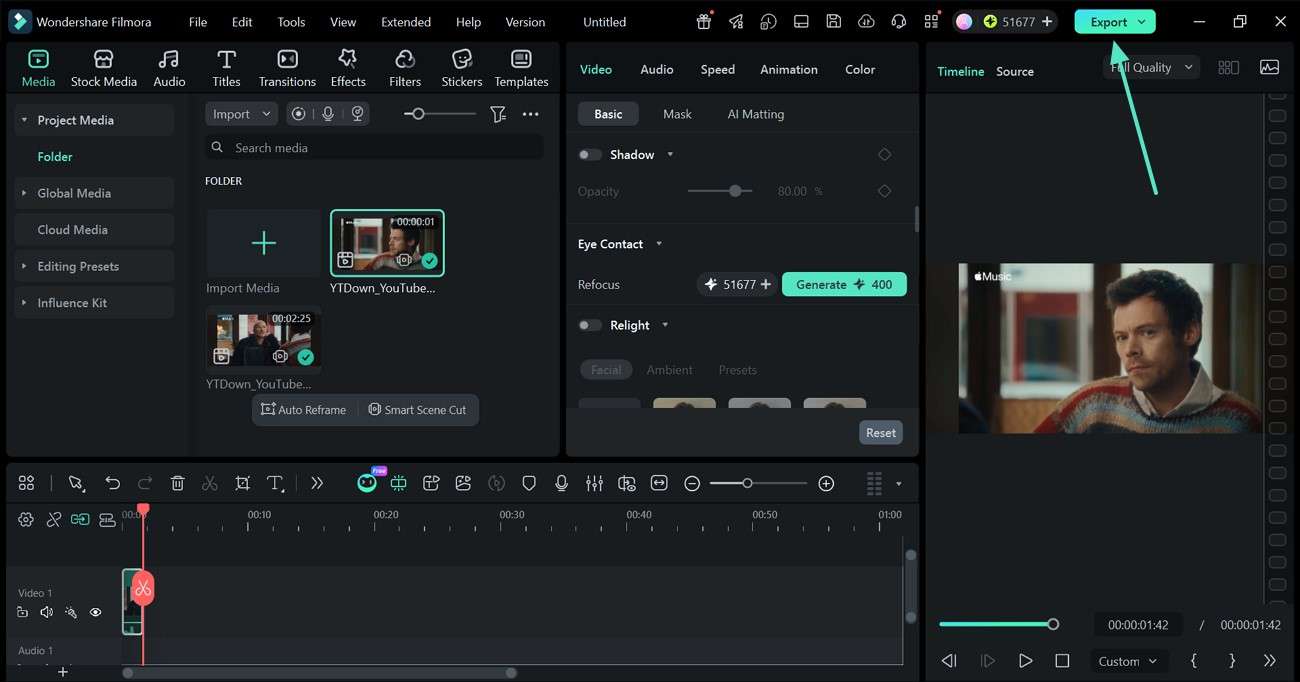Open the Effects tab

click(x=348, y=68)
